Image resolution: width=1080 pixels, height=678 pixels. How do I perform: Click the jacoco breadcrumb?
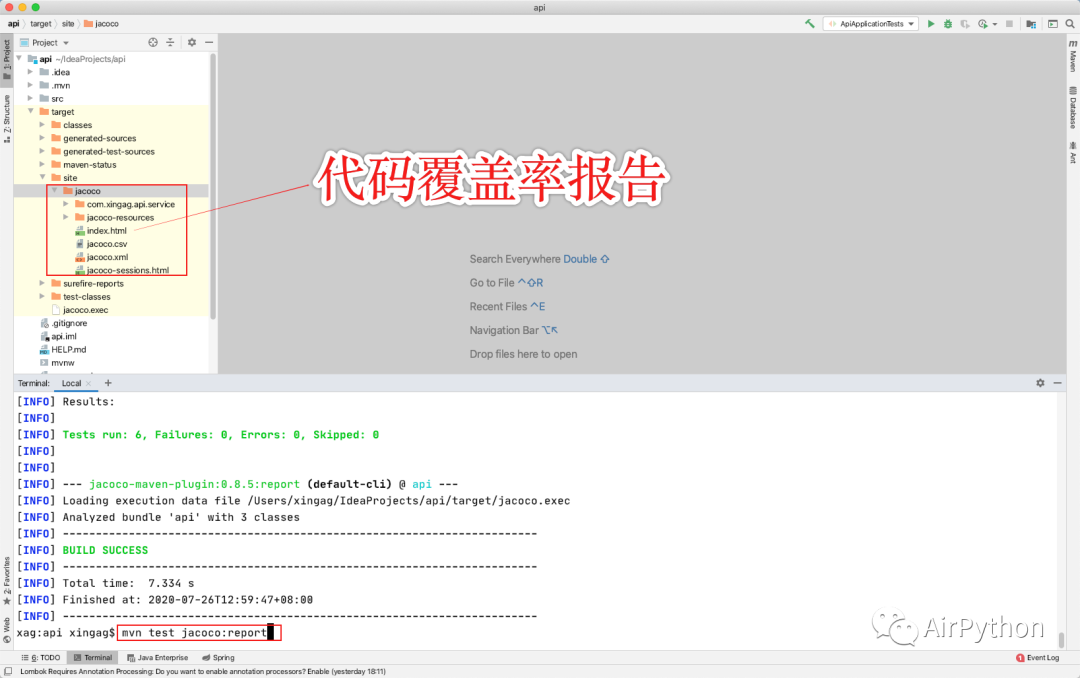[102, 23]
